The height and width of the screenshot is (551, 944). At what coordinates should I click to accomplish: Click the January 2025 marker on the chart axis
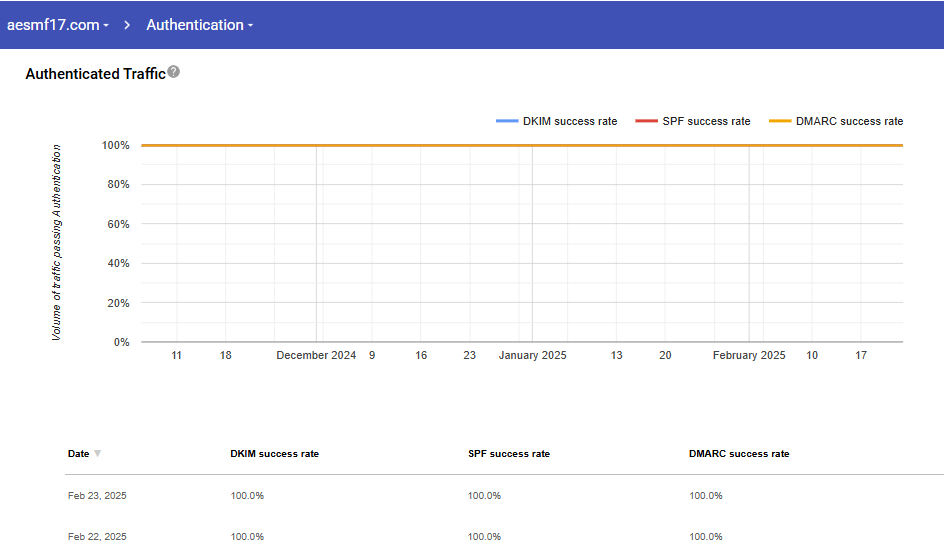(532, 355)
